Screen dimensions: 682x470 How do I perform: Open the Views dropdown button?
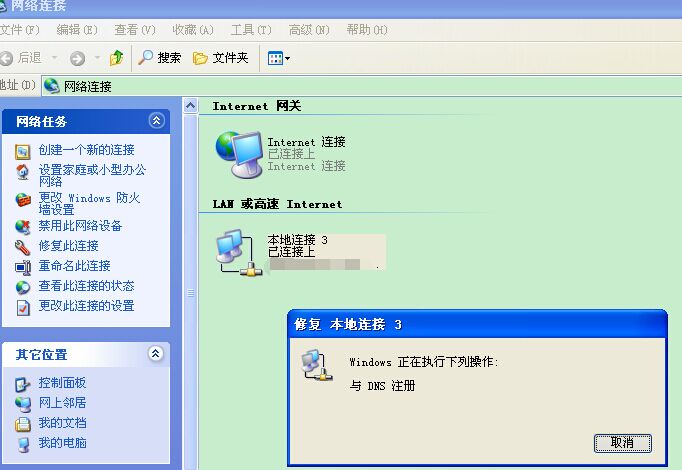pos(279,58)
